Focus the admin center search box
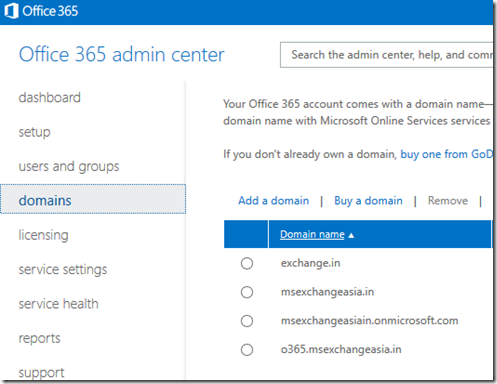The height and width of the screenshot is (384, 497). (387, 55)
